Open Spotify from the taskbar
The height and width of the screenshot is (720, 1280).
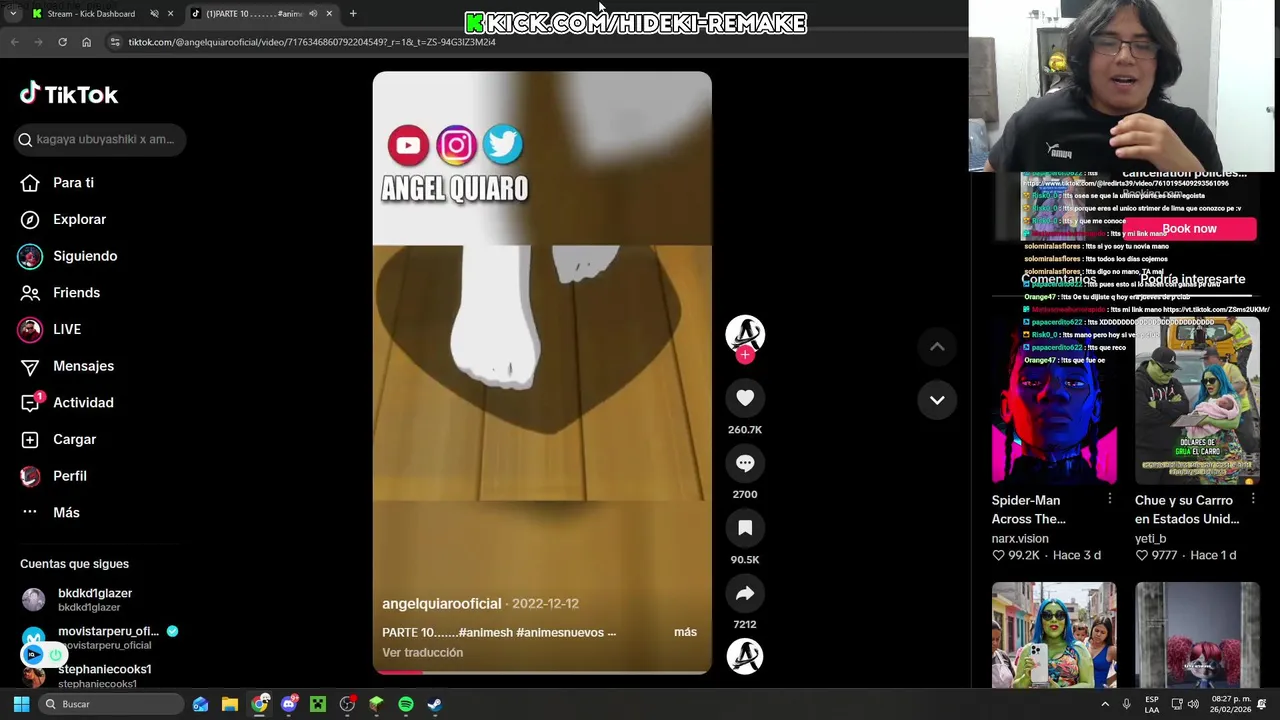(x=405, y=704)
